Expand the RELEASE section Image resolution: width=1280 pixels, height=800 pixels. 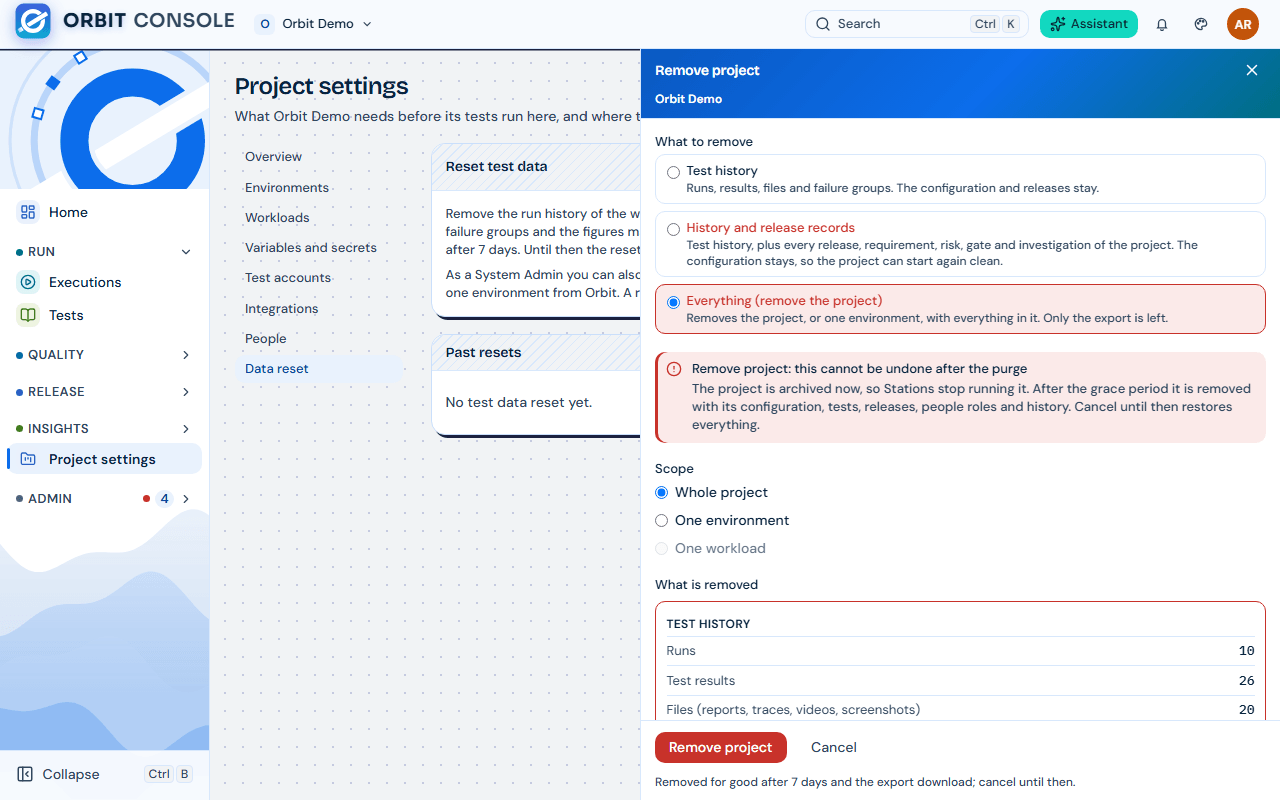point(104,392)
